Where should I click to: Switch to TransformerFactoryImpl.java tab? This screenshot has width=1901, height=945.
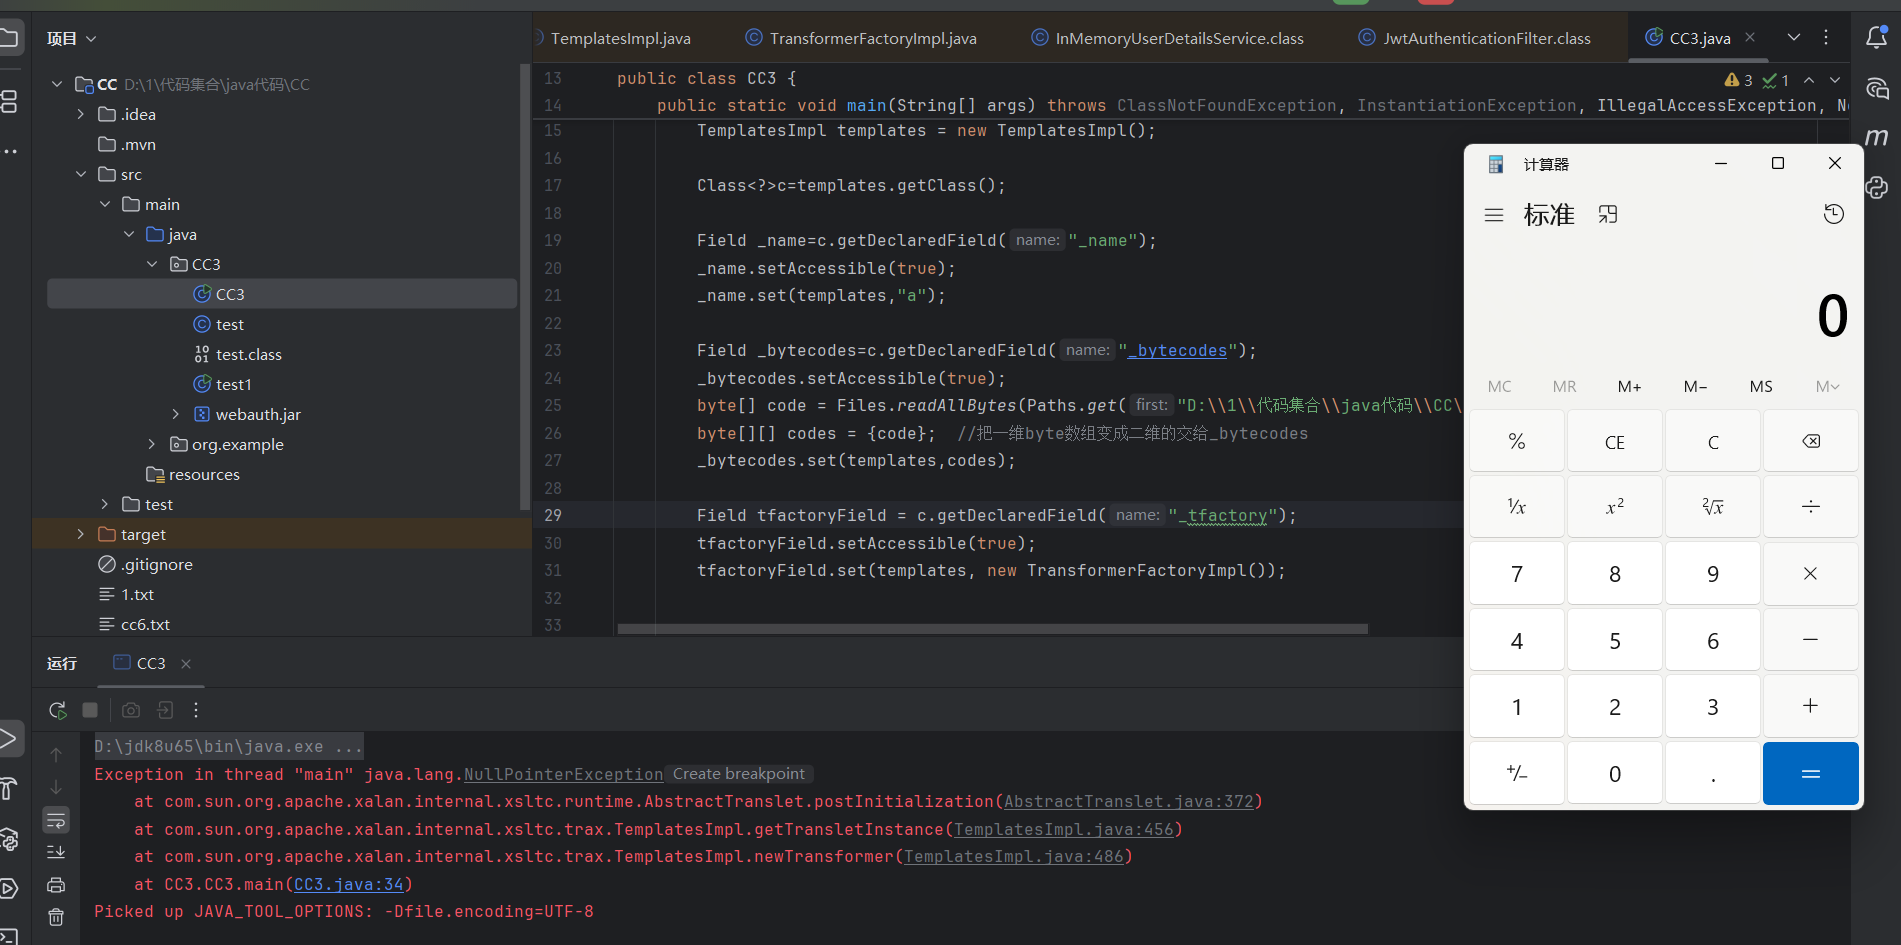872,39
